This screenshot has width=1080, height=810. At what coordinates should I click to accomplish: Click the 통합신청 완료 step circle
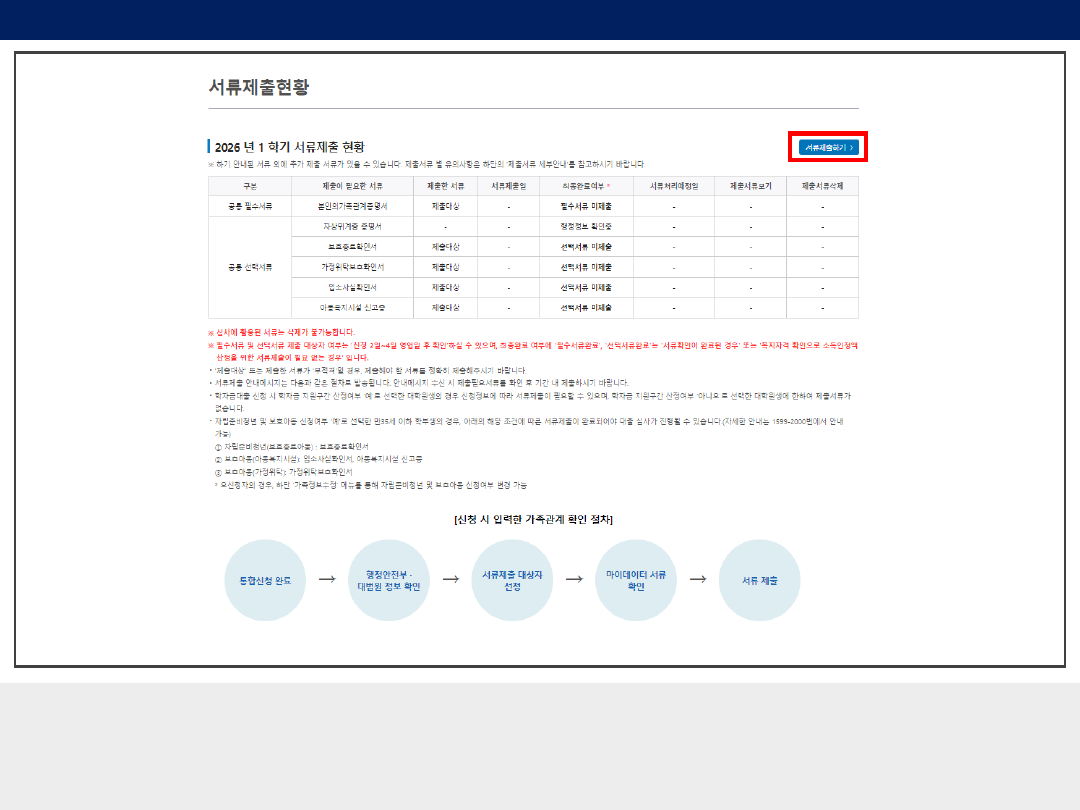pos(265,580)
